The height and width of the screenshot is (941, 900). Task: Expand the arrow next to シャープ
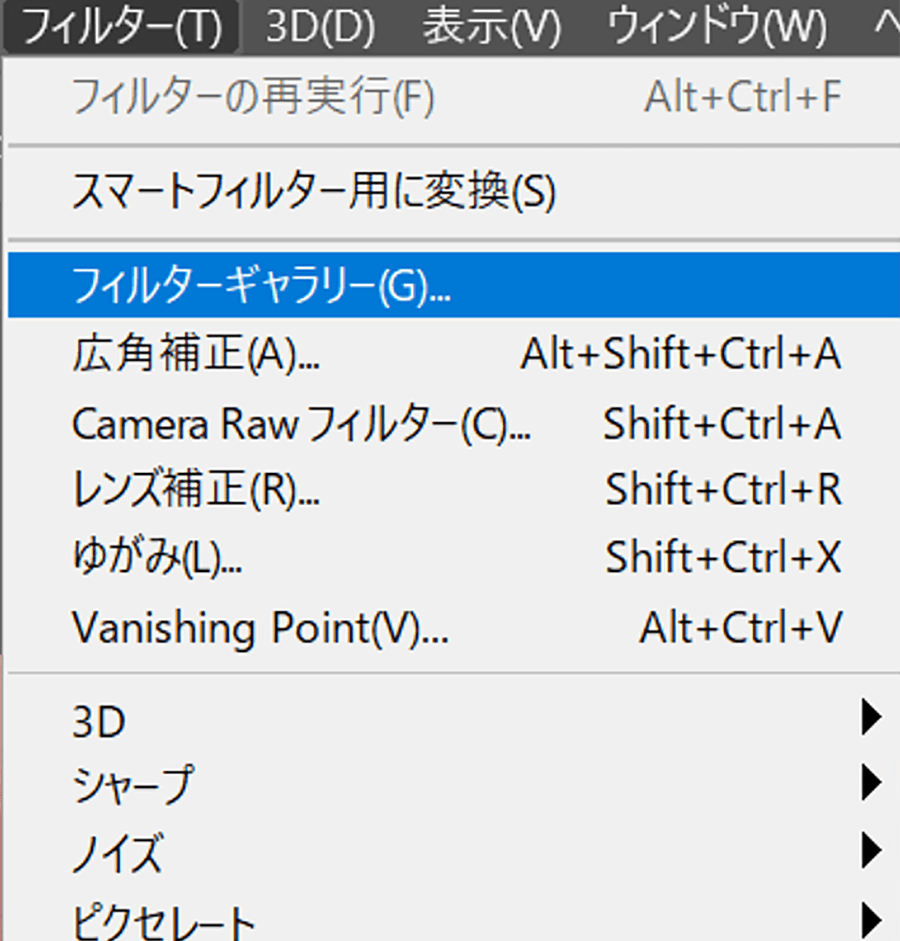(871, 783)
